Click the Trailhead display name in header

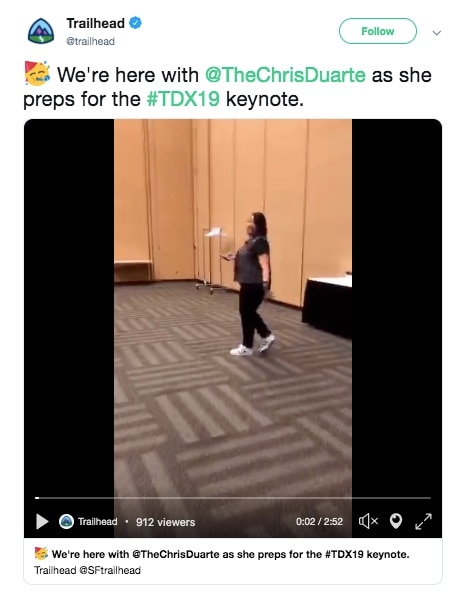coord(96,23)
